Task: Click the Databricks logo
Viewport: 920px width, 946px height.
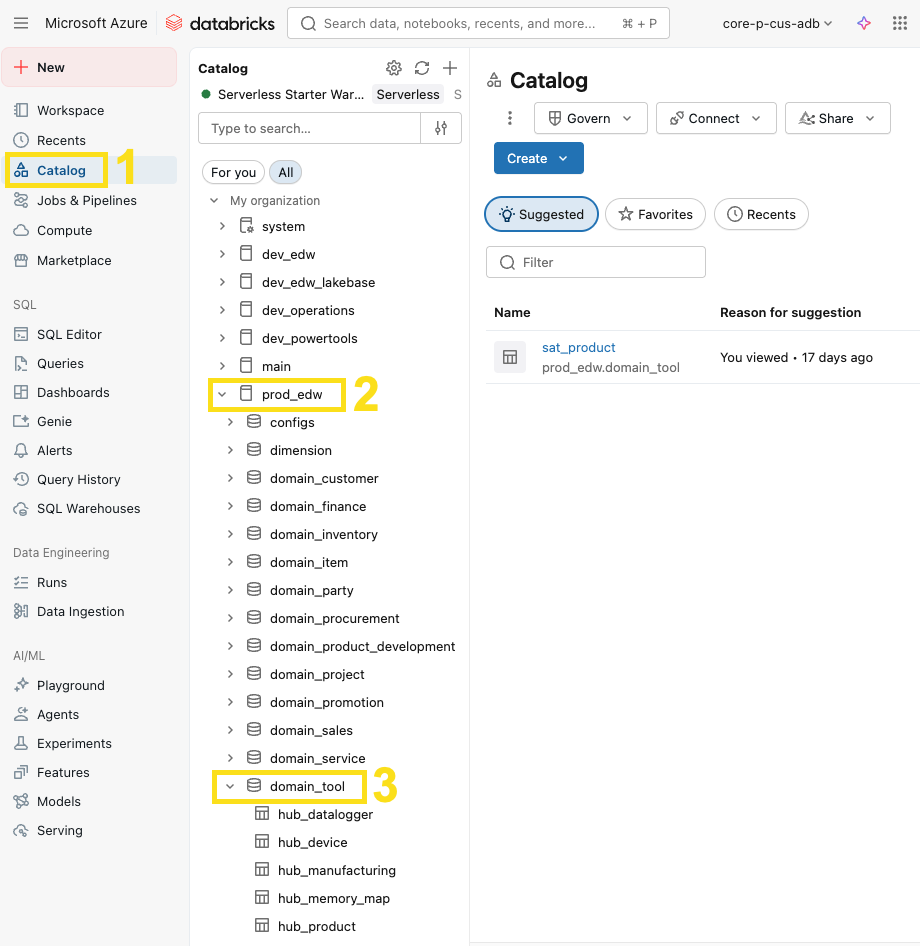Action: point(220,24)
